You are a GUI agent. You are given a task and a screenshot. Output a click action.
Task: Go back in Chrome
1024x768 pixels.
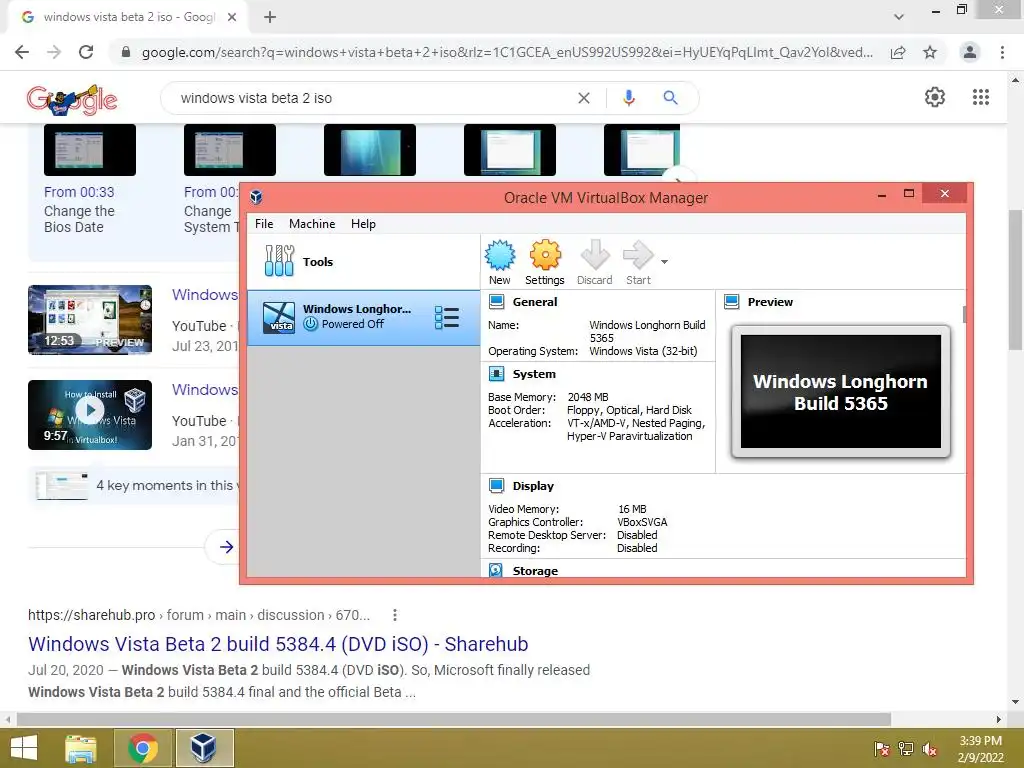click(x=22, y=52)
